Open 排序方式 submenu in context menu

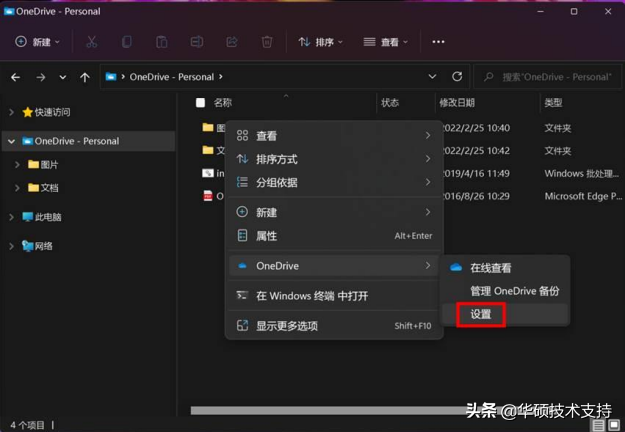(334, 159)
